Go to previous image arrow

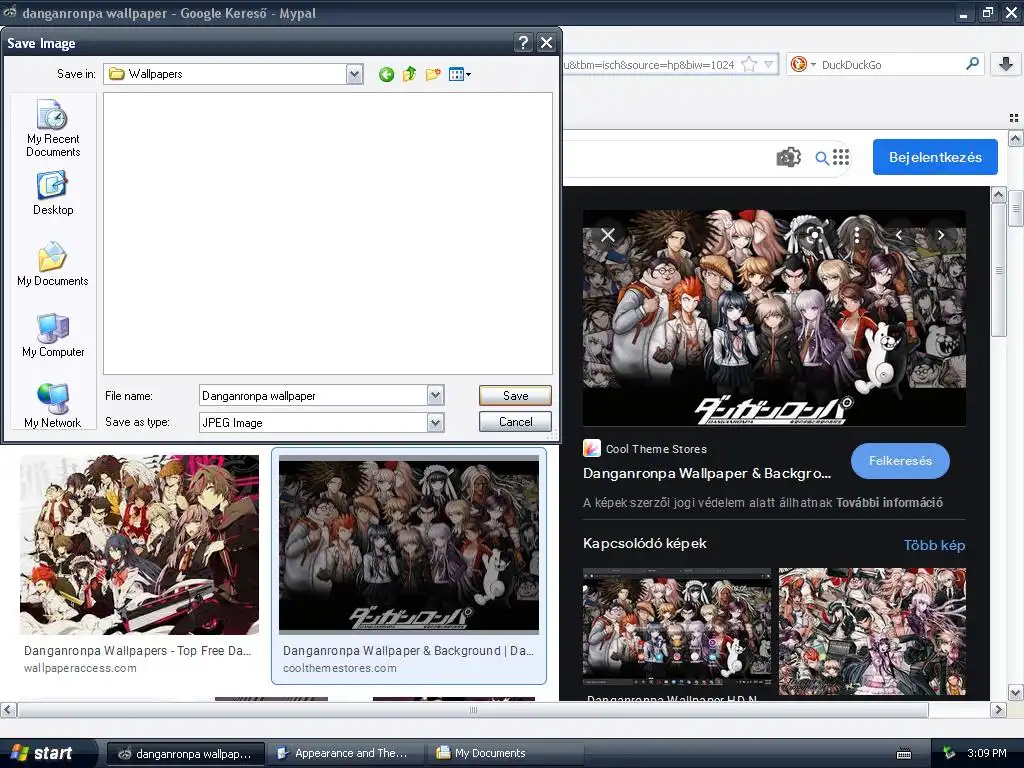(x=899, y=235)
